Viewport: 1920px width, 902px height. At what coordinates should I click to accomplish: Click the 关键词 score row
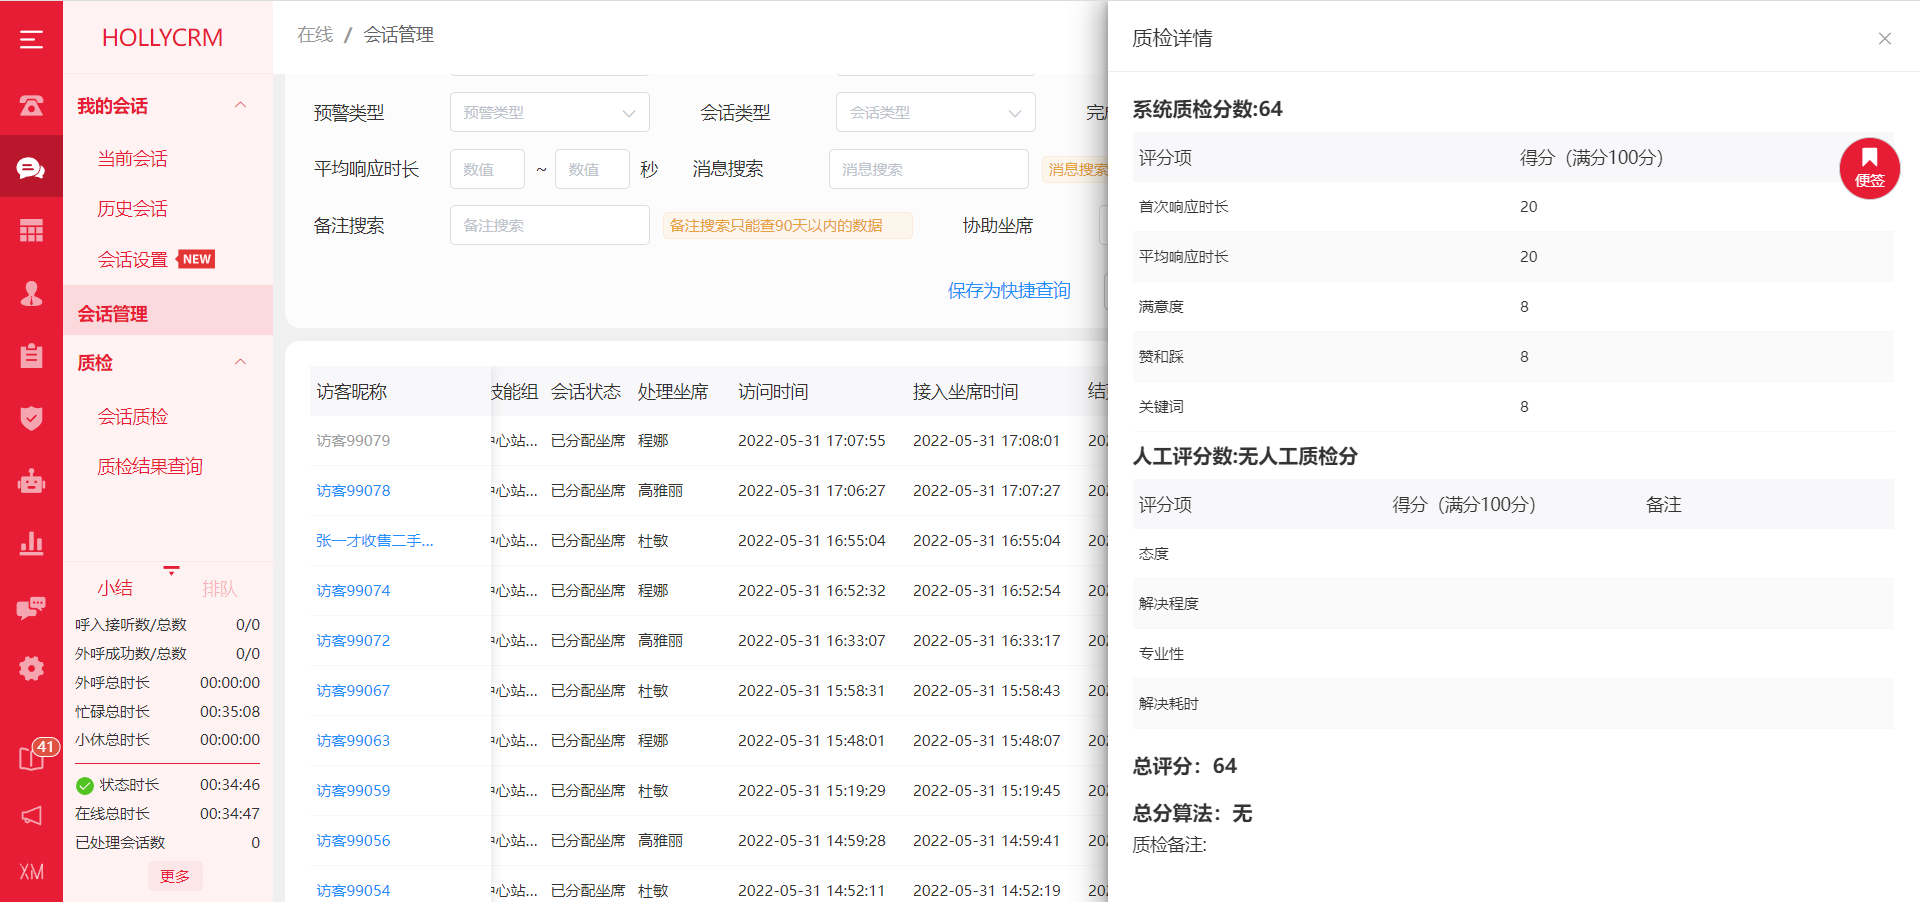point(1513,406)
